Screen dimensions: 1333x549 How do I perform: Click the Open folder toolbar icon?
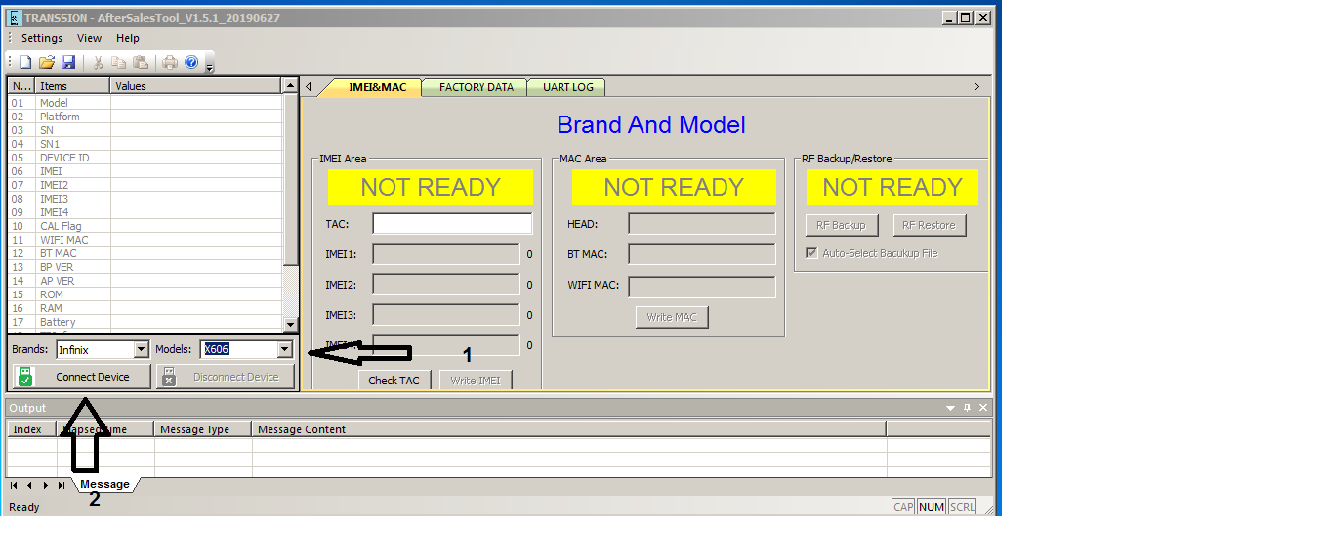(47, 62)
